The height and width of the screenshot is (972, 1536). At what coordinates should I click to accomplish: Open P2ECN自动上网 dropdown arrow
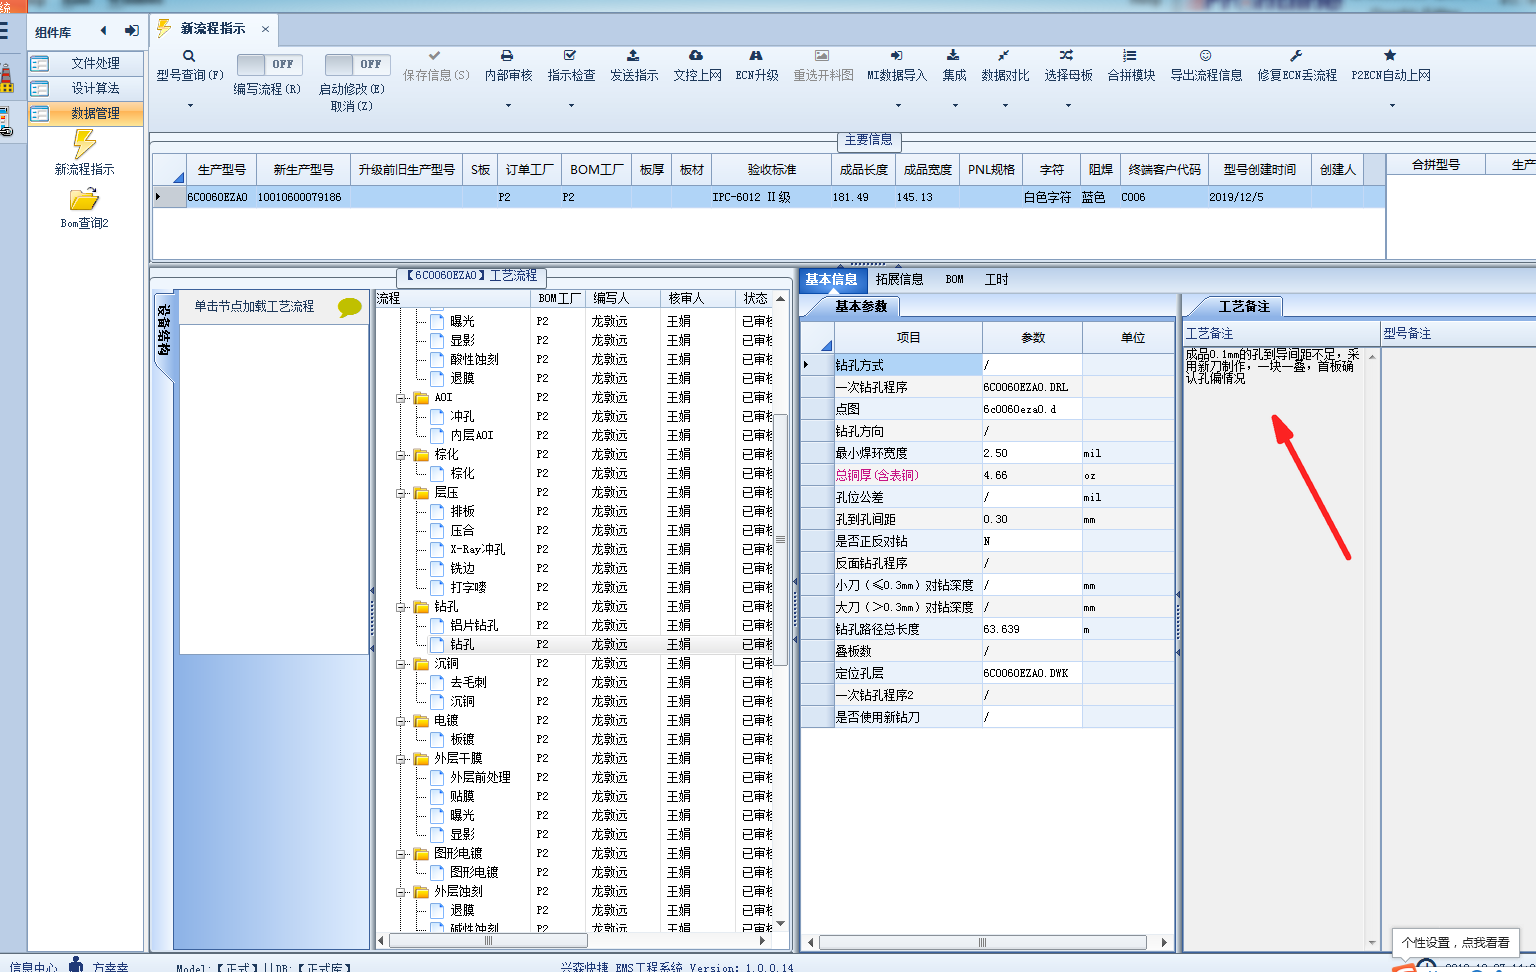[1391, 105]
